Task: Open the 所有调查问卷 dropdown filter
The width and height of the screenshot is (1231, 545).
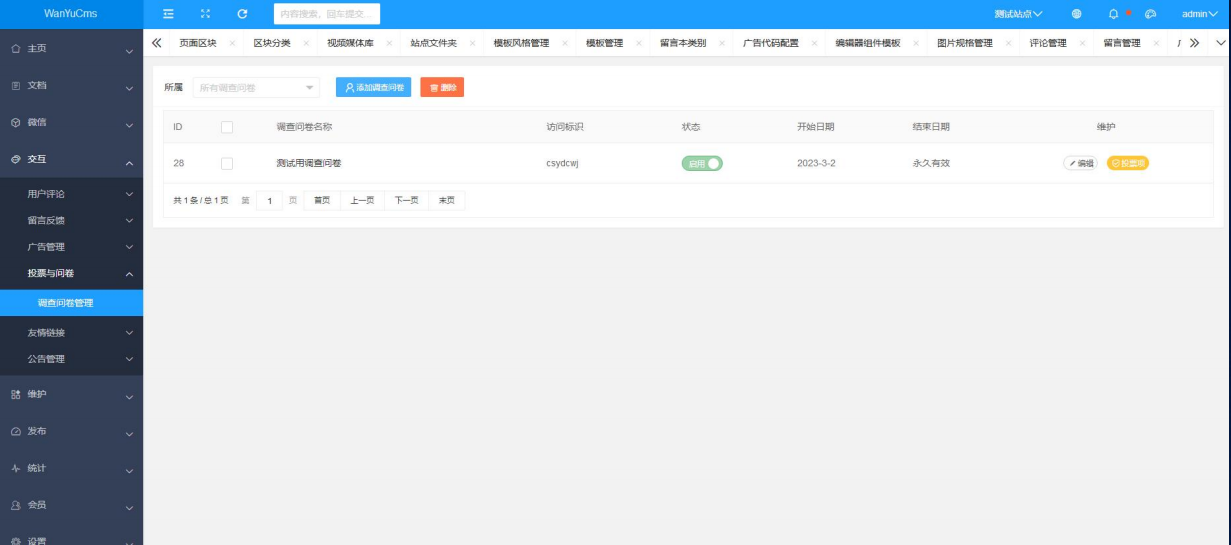Action: click(256, 88)
